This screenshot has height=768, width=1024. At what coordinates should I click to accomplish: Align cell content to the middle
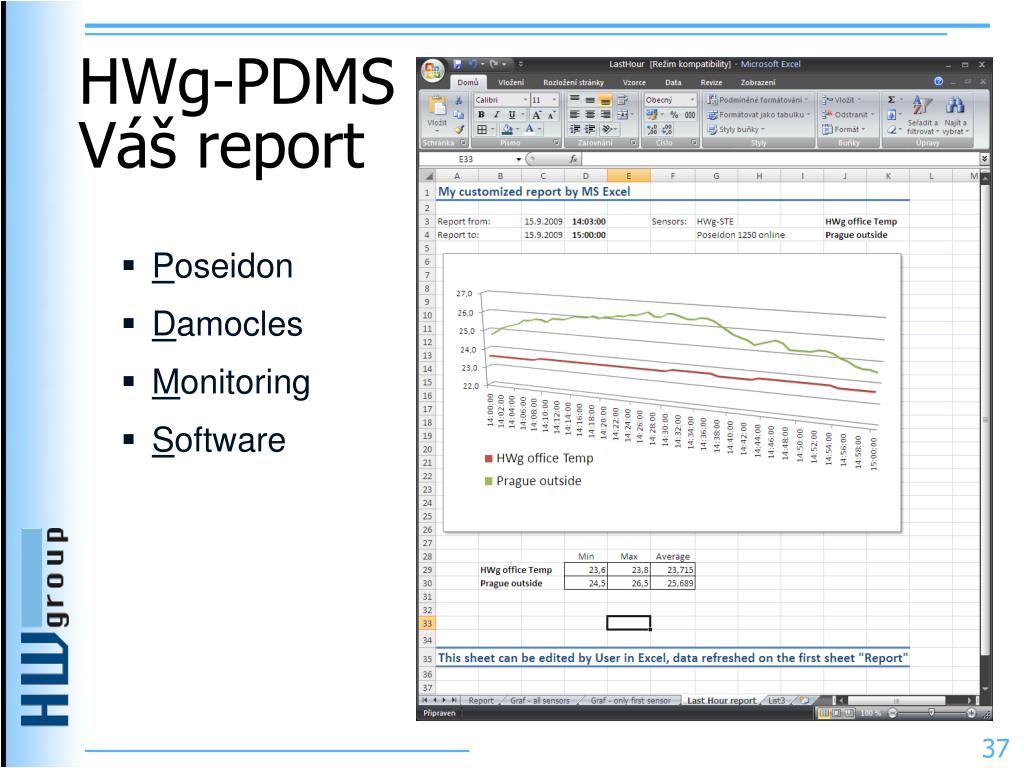pos(590,100)
